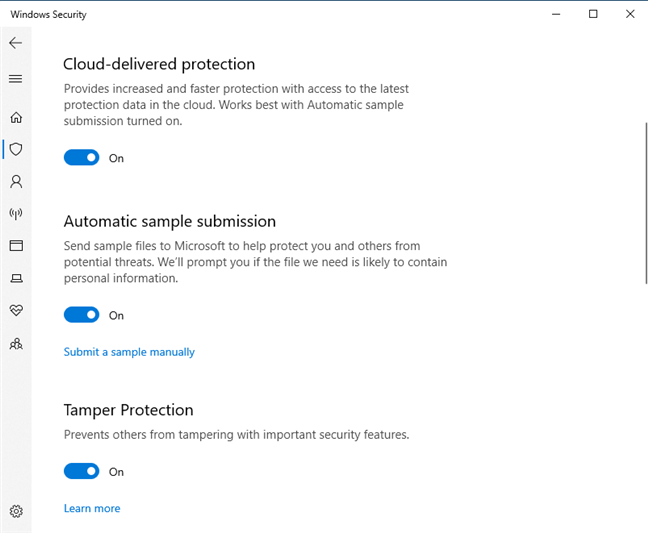648x533 pixels.
Task: Go to the Home section
Action: (15, 117)
